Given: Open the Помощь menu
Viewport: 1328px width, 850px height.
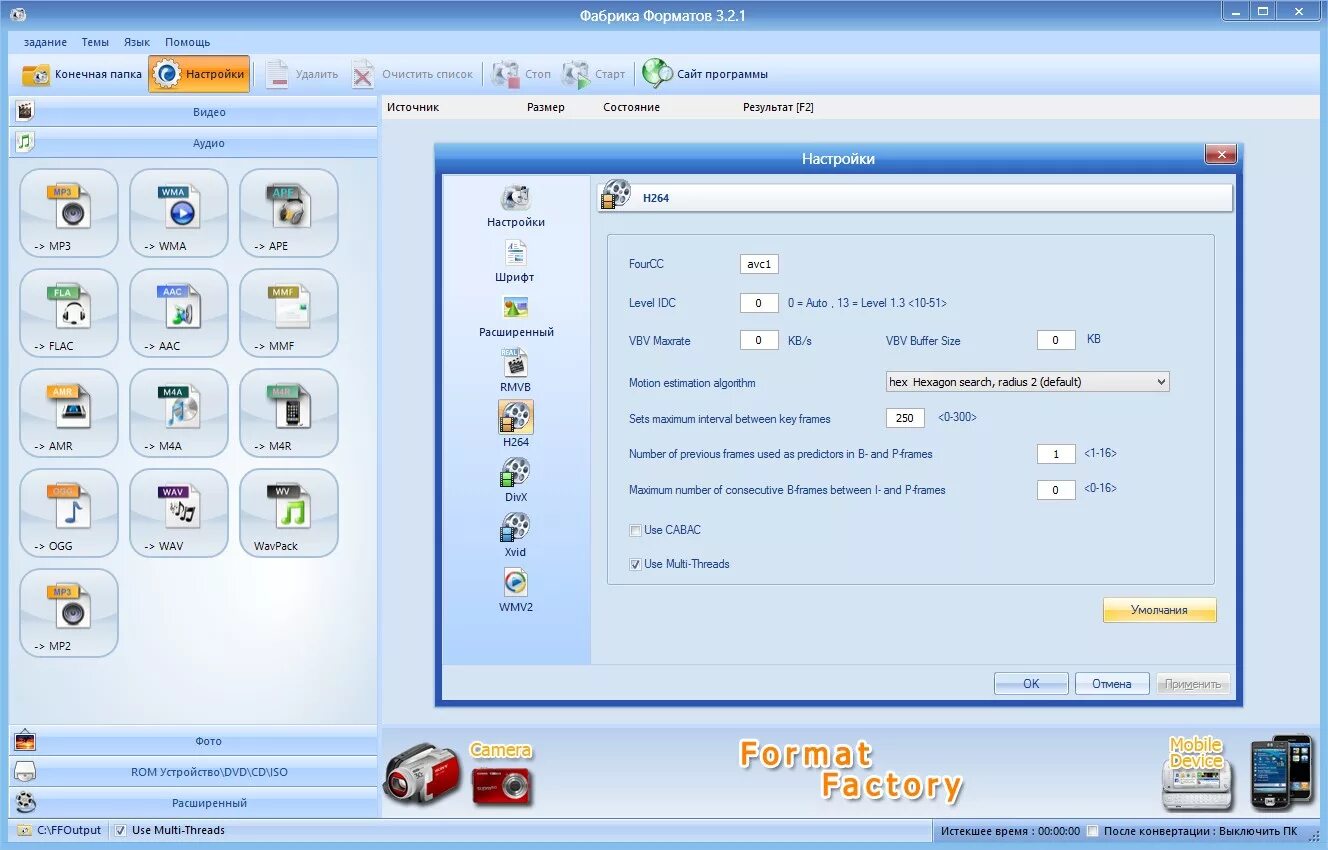Looking at the screenshot, I should pyautogui.click(x=188, y=42).
